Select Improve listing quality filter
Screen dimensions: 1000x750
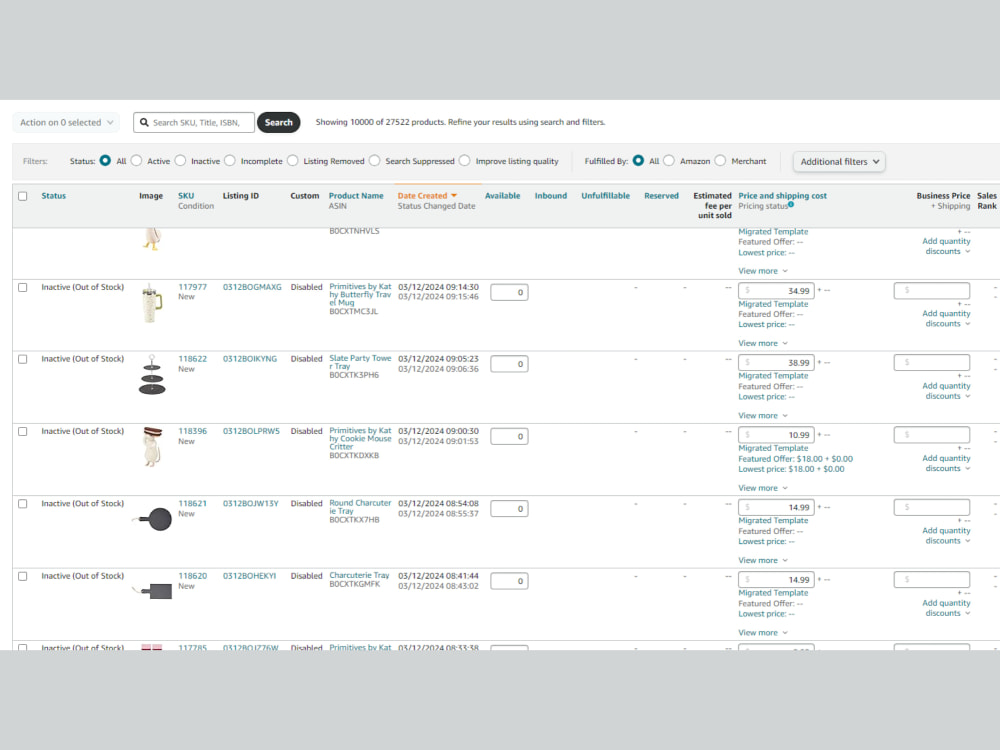coord(465,161)
